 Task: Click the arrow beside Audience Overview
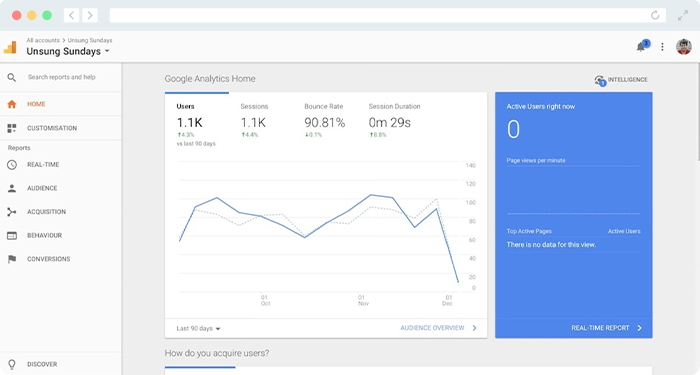coord(474,328)
